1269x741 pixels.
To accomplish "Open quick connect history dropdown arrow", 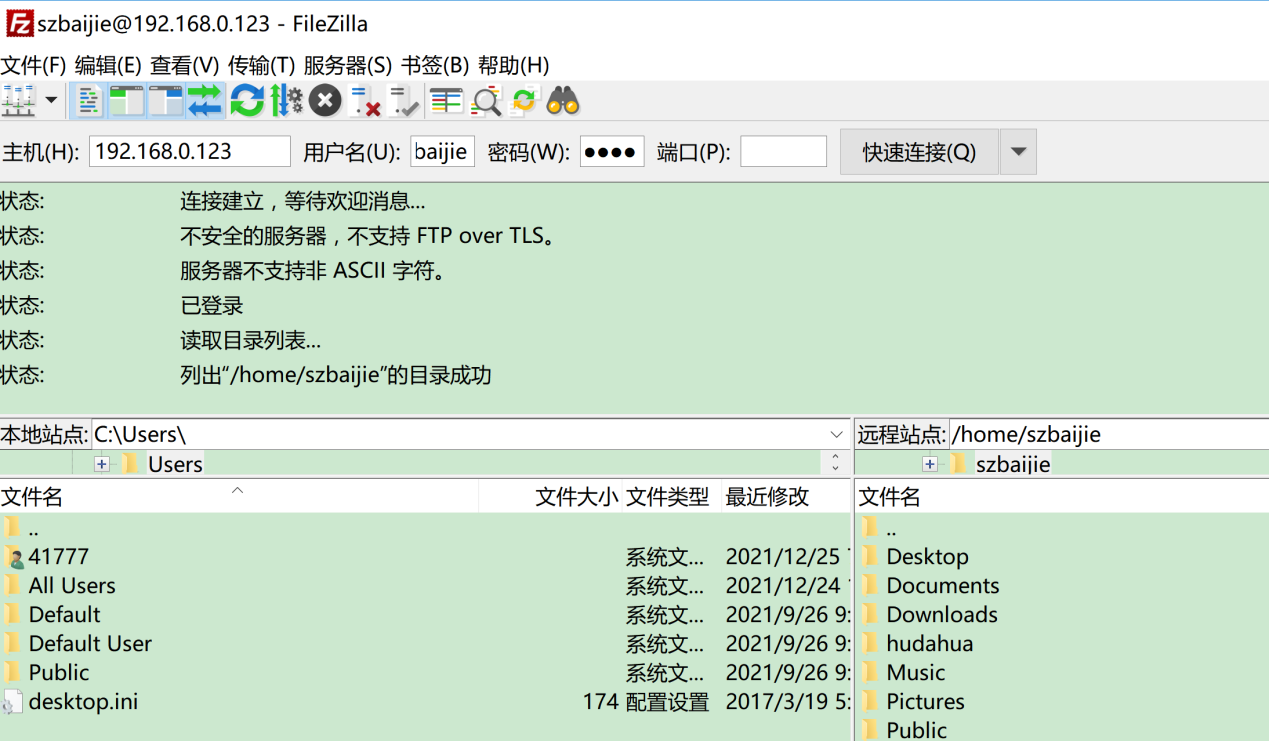I will pyautogui.click(x=1018, y=152).
